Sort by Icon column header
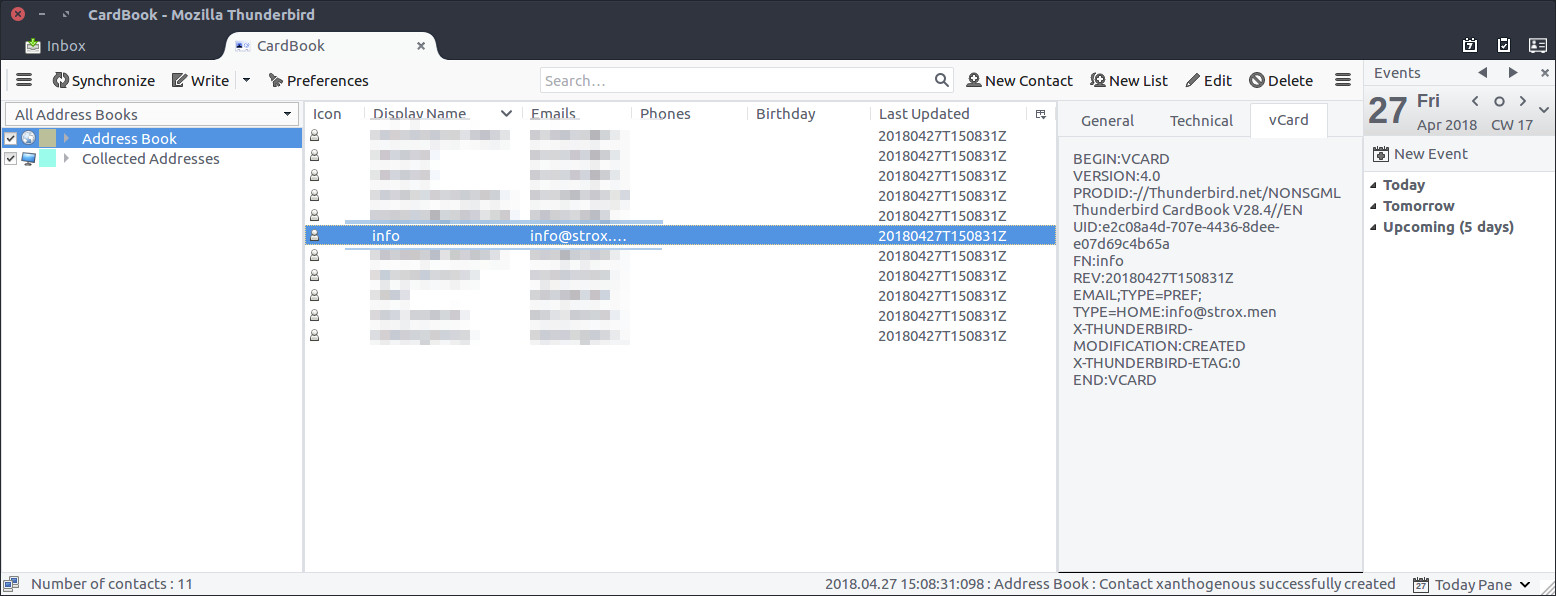This screenshot has width=1556, height=596. 333,113
